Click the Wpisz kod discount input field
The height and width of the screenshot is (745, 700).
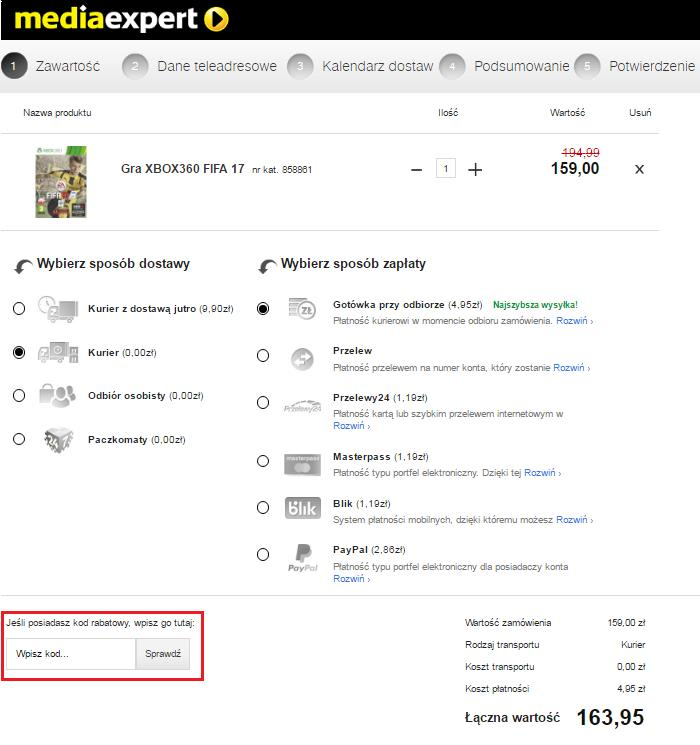(71, 654)
